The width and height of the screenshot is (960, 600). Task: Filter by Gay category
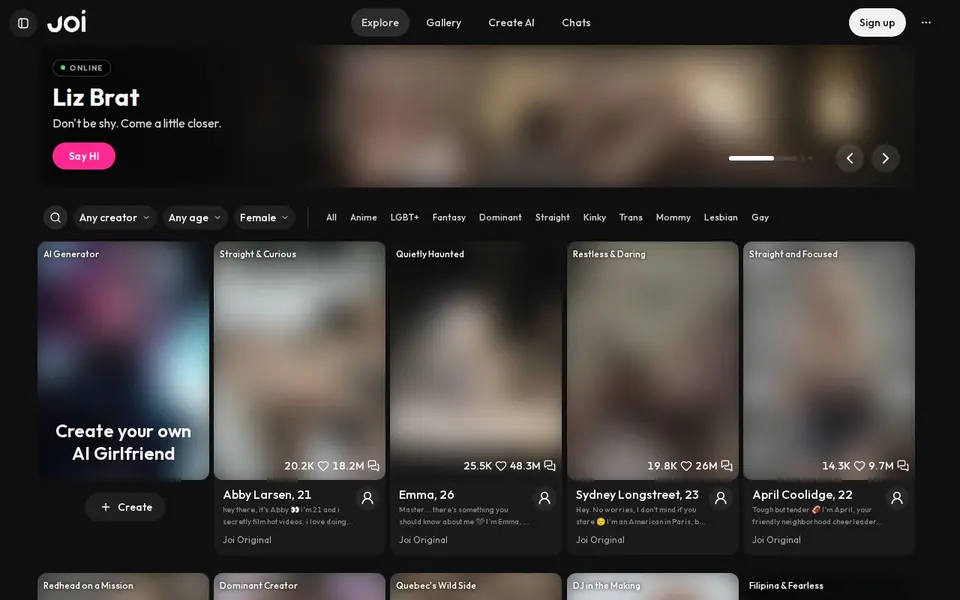(760, 217)
